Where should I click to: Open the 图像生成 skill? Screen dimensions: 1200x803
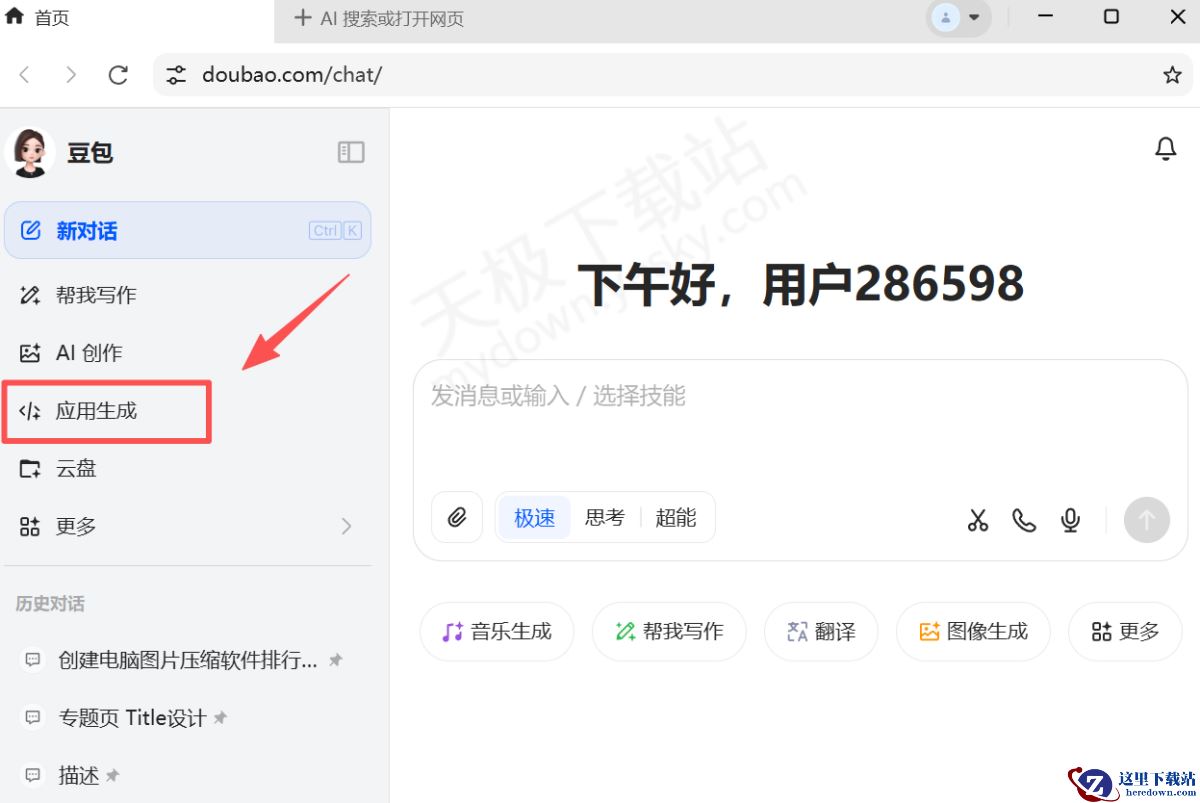click(972, 631)
